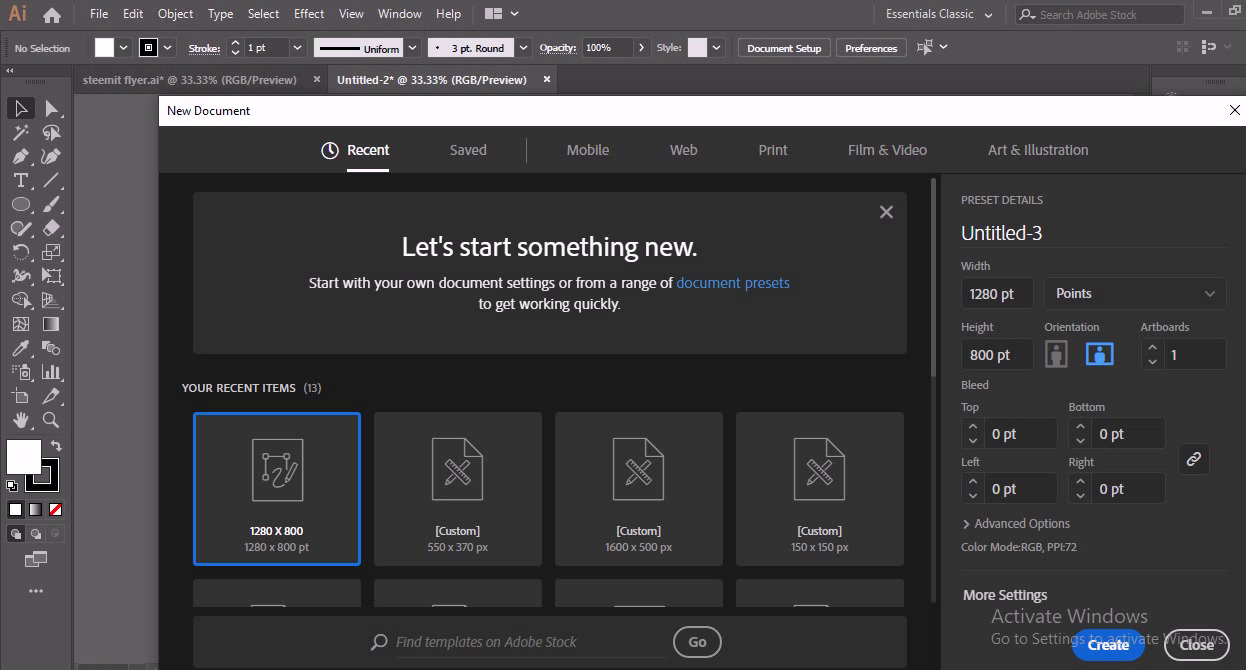Viewport: 1246px width, 670px height.
Task: Open the Points units dropdown
Action: coord(1134,294)
